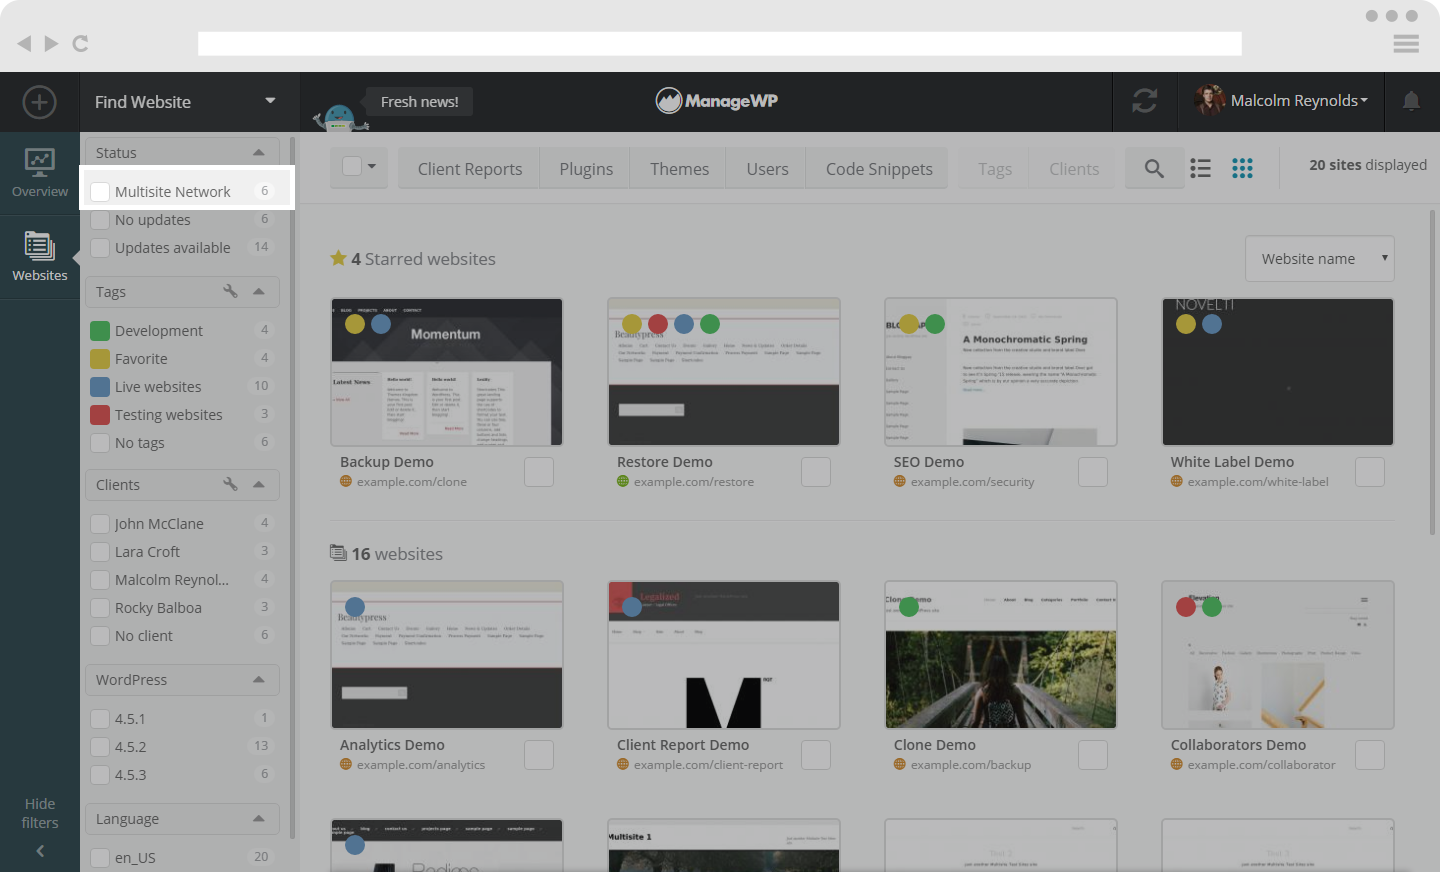Click the browser address bar
Screen dimensions: 1440x872
tap(719, 43)
